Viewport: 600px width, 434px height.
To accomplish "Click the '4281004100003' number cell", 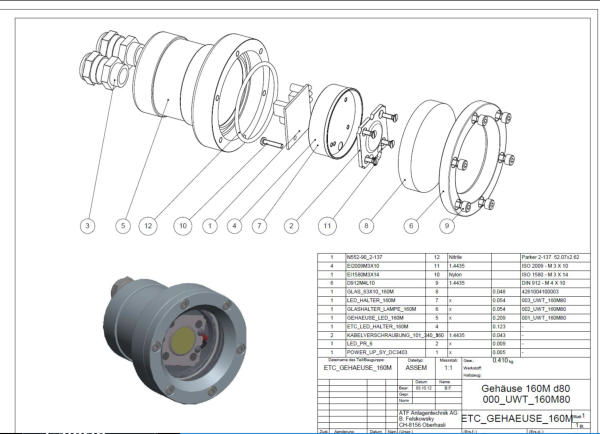I will (x=555, y=292).
